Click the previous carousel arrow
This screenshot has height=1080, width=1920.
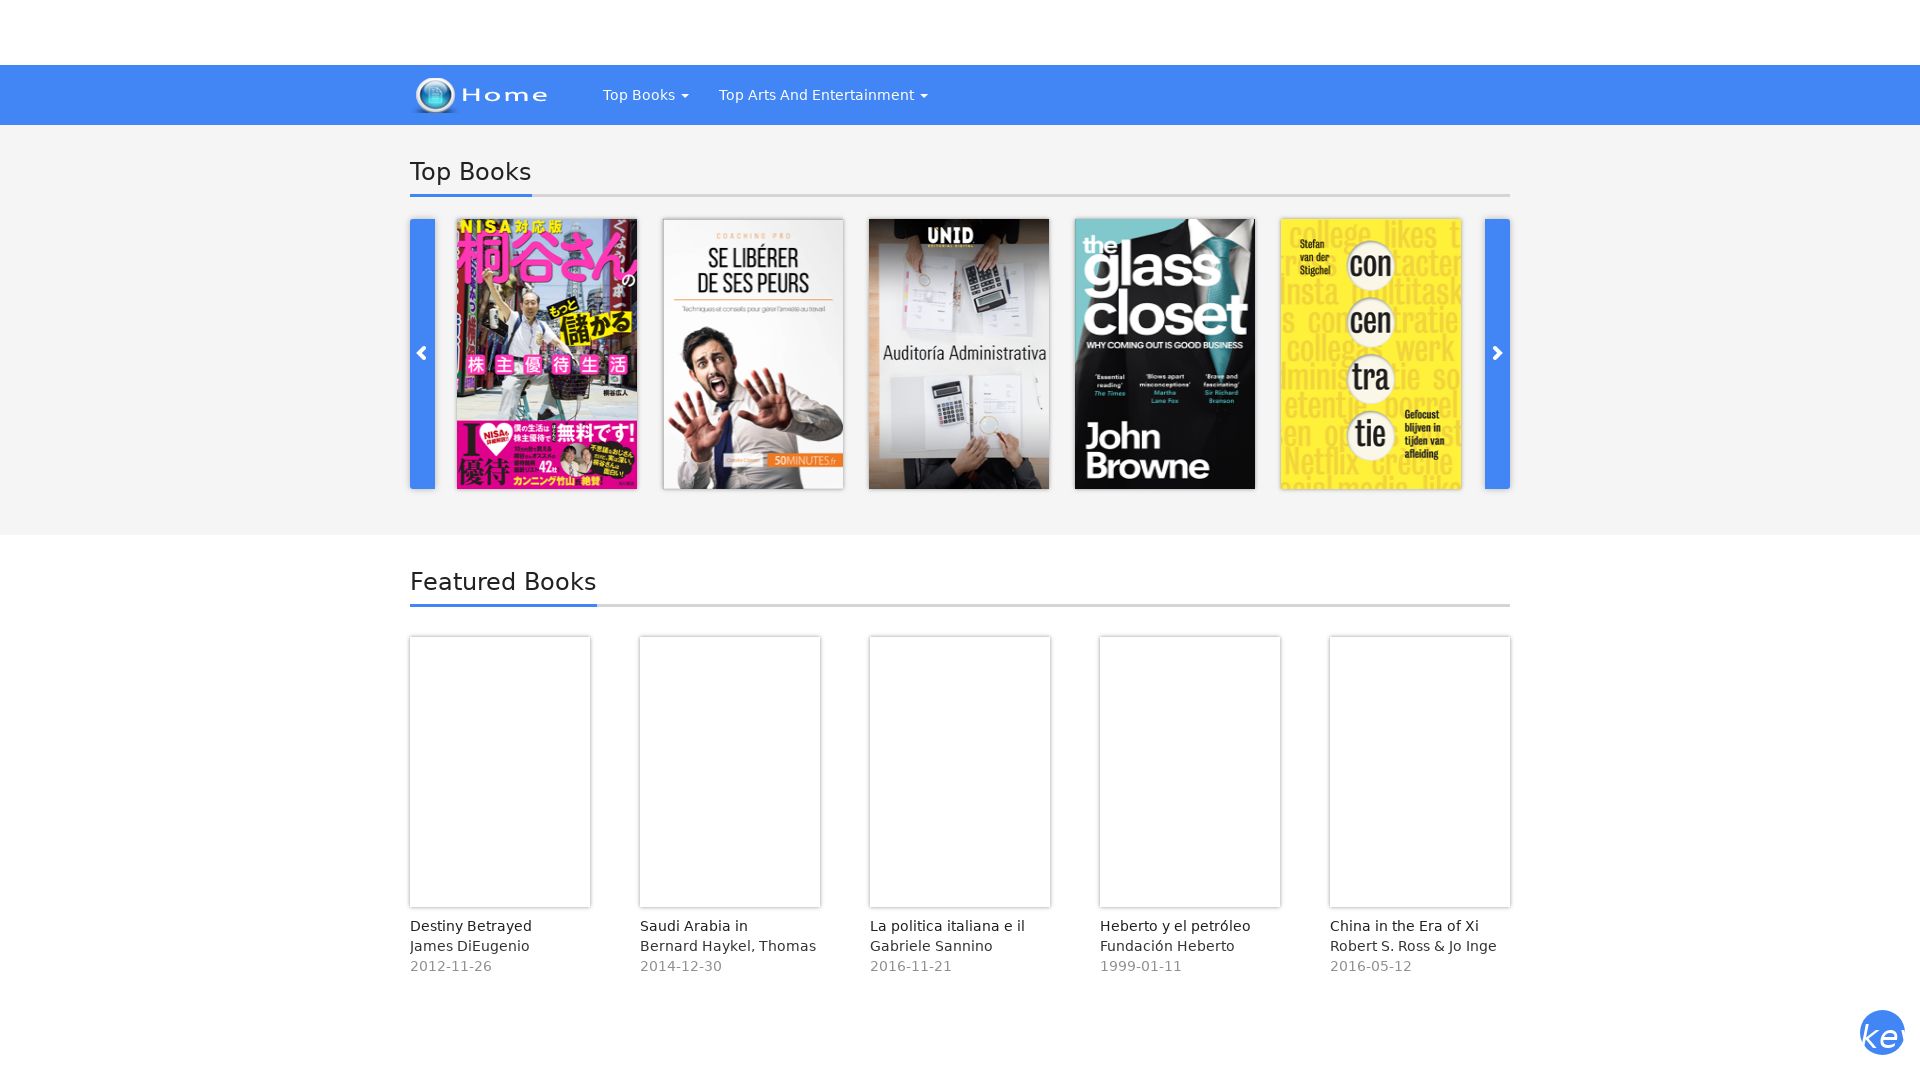click(422, 354)
